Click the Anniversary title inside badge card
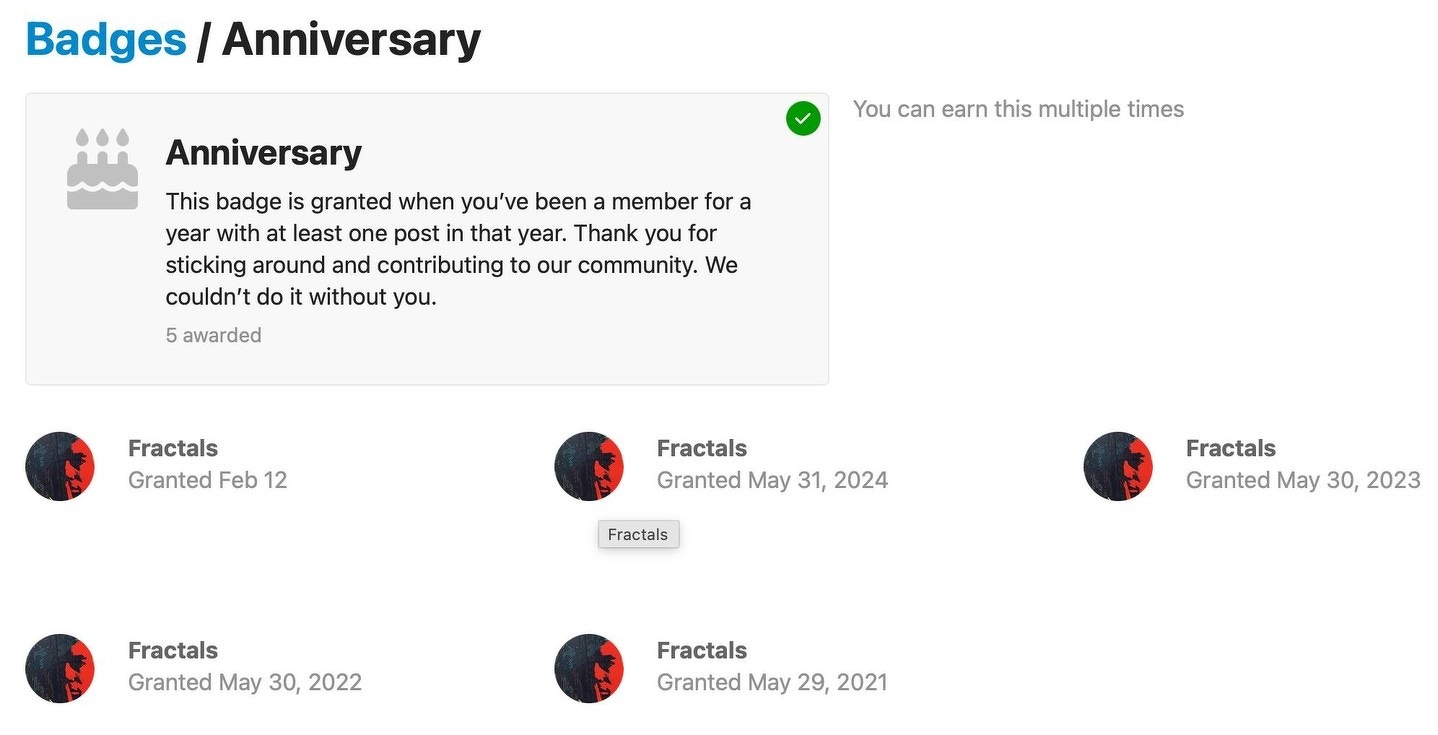Viewport: 1438px width, 735px height. 263,153
